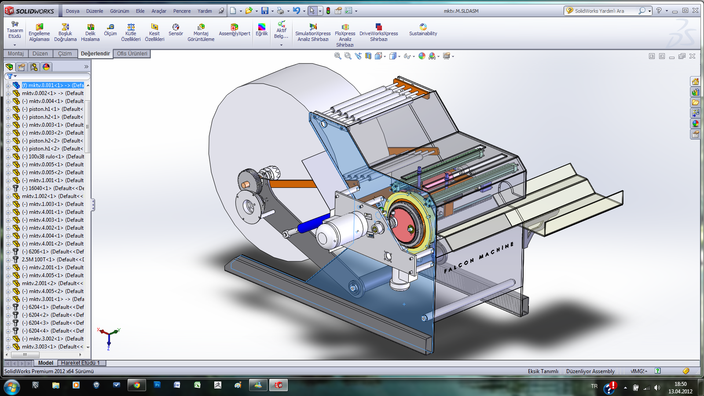The width and height of the screenshot is (704, 396).
Task: Open Engelleme Algılaması interference detection tool
Action: point(39,33)
